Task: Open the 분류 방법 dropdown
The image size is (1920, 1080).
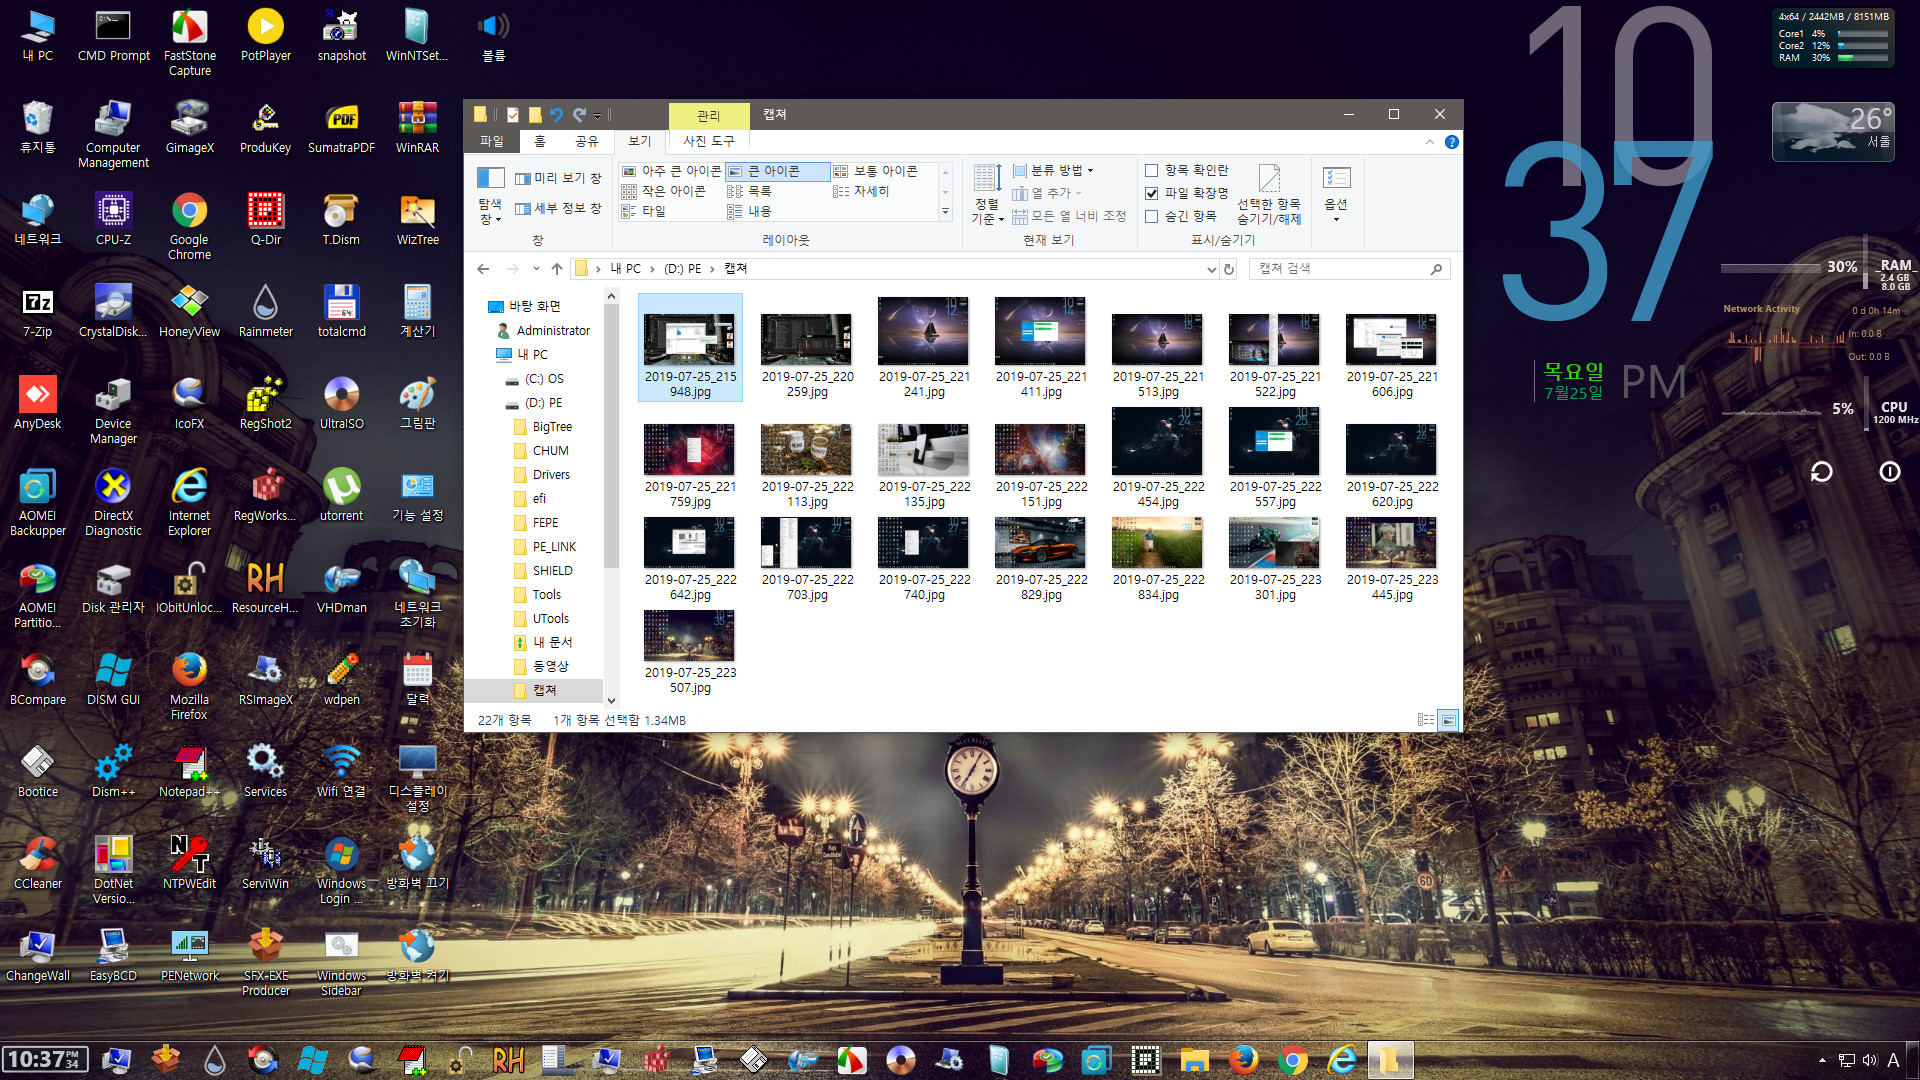Action: pos(1053,170)
